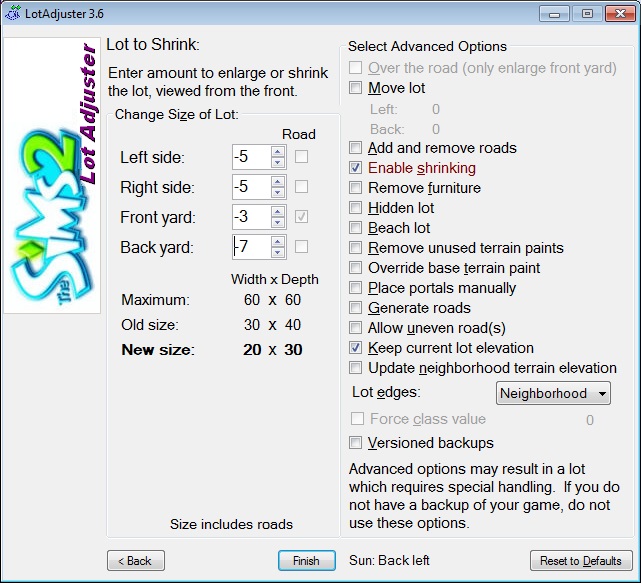Enable Place portals manually

coord(355,288)
